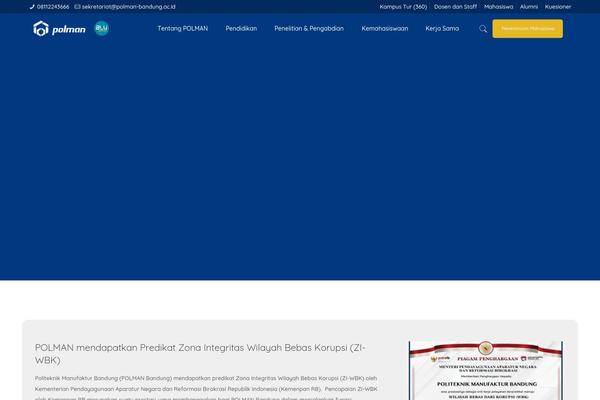Open the Pendidikan menu
This screenshot has height=400, width=600.
(241, 28)
